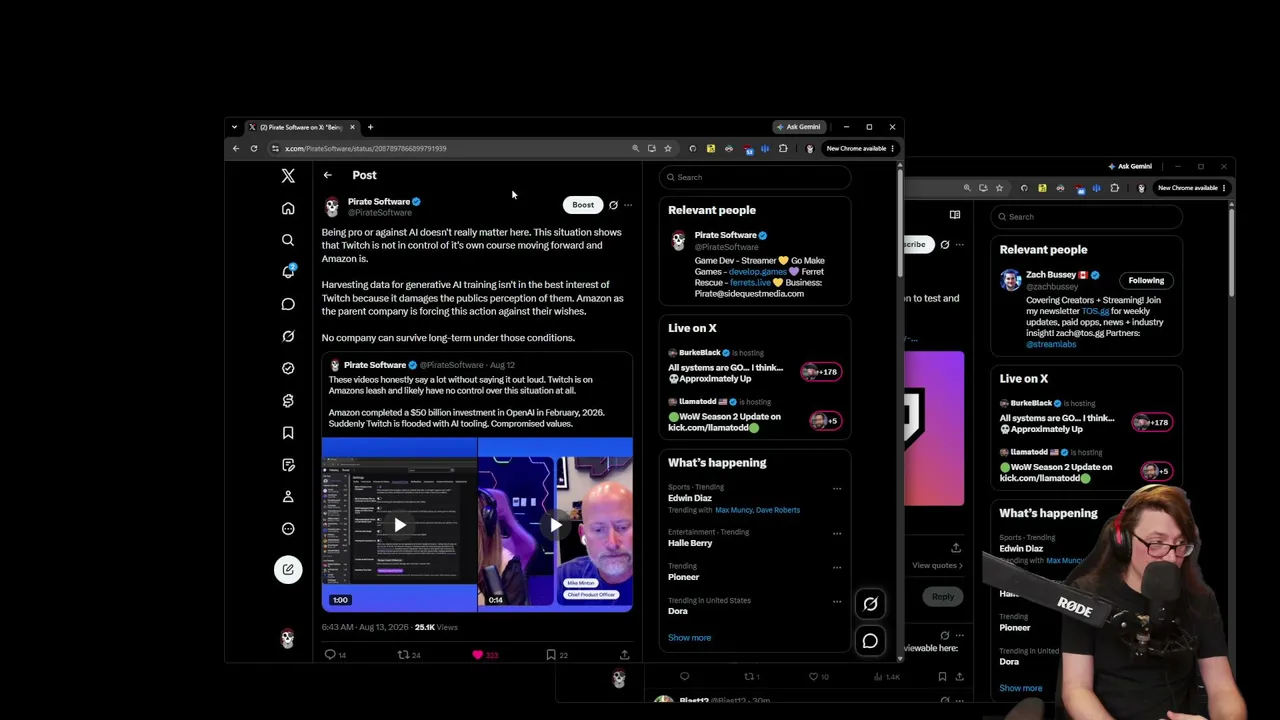
Task: Open ferrets.live link in bio
Action: point(750,283)
